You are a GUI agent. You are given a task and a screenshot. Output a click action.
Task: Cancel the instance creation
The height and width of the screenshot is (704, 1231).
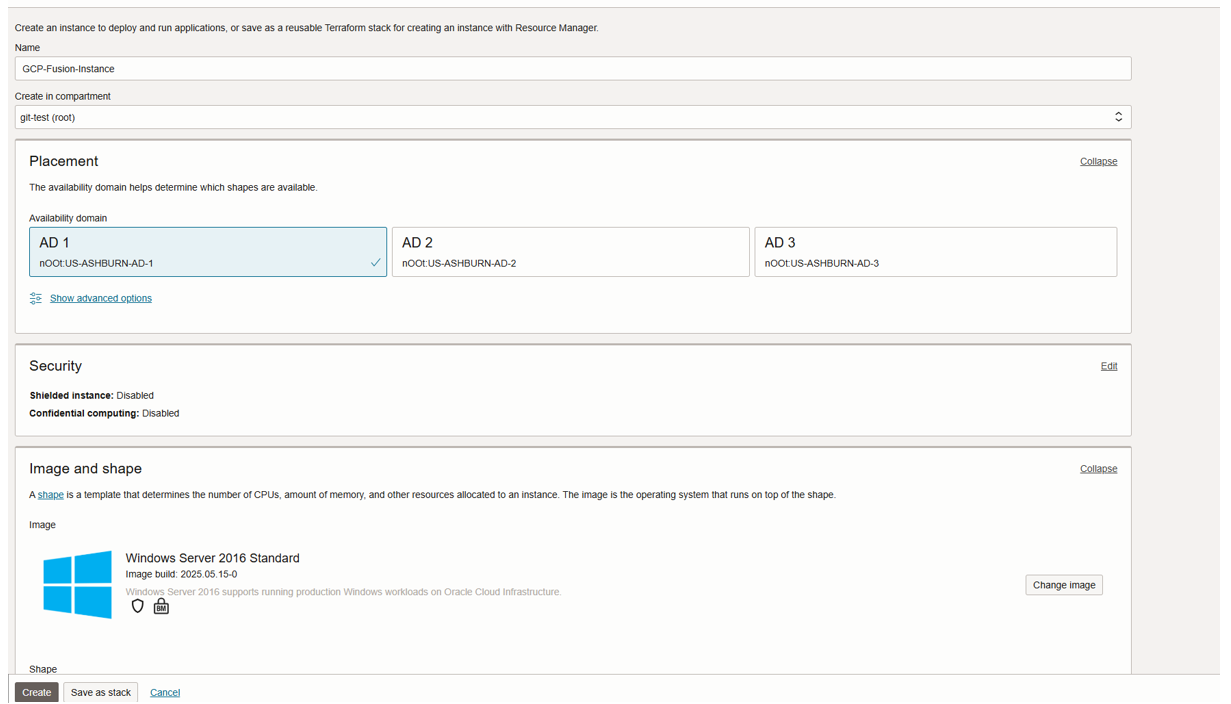165,692
